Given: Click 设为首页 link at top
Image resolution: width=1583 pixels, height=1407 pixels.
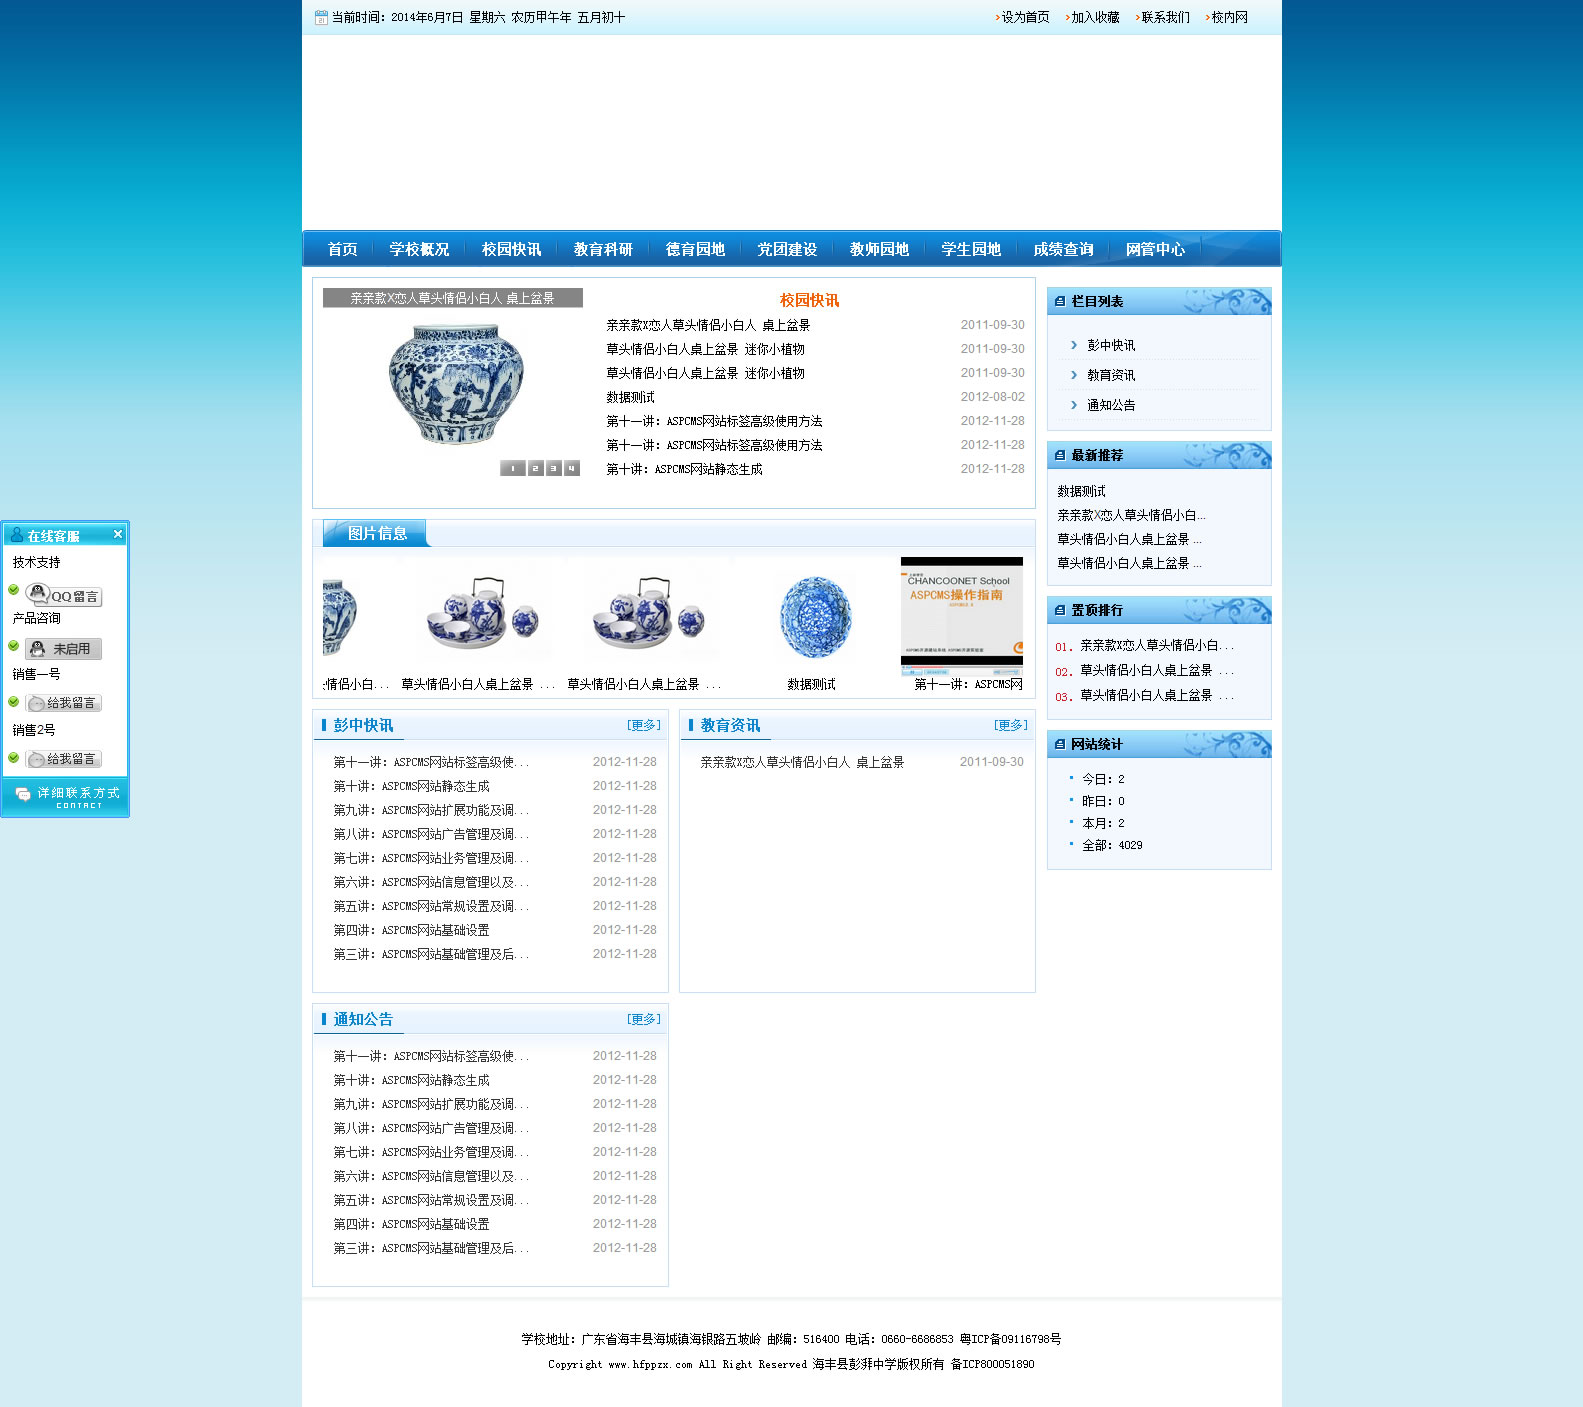Looking at the screenshot, I should pos(1025,17).
